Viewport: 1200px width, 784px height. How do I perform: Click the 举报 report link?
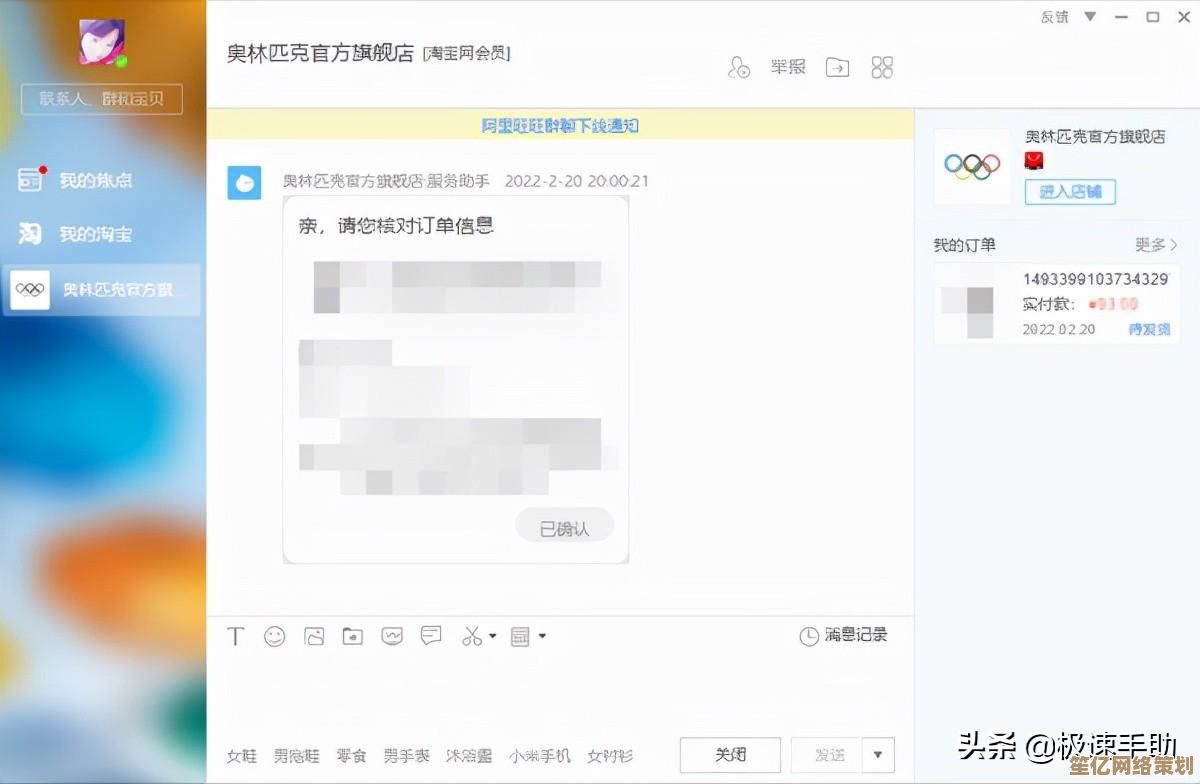(x=788, y=67)
